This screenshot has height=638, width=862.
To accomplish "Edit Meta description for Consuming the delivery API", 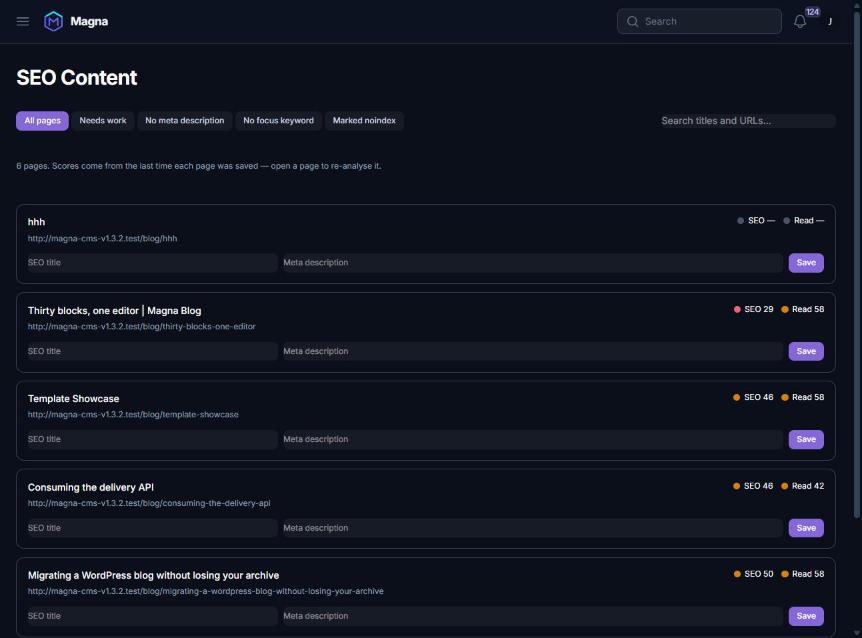I will tap(532, 528).
